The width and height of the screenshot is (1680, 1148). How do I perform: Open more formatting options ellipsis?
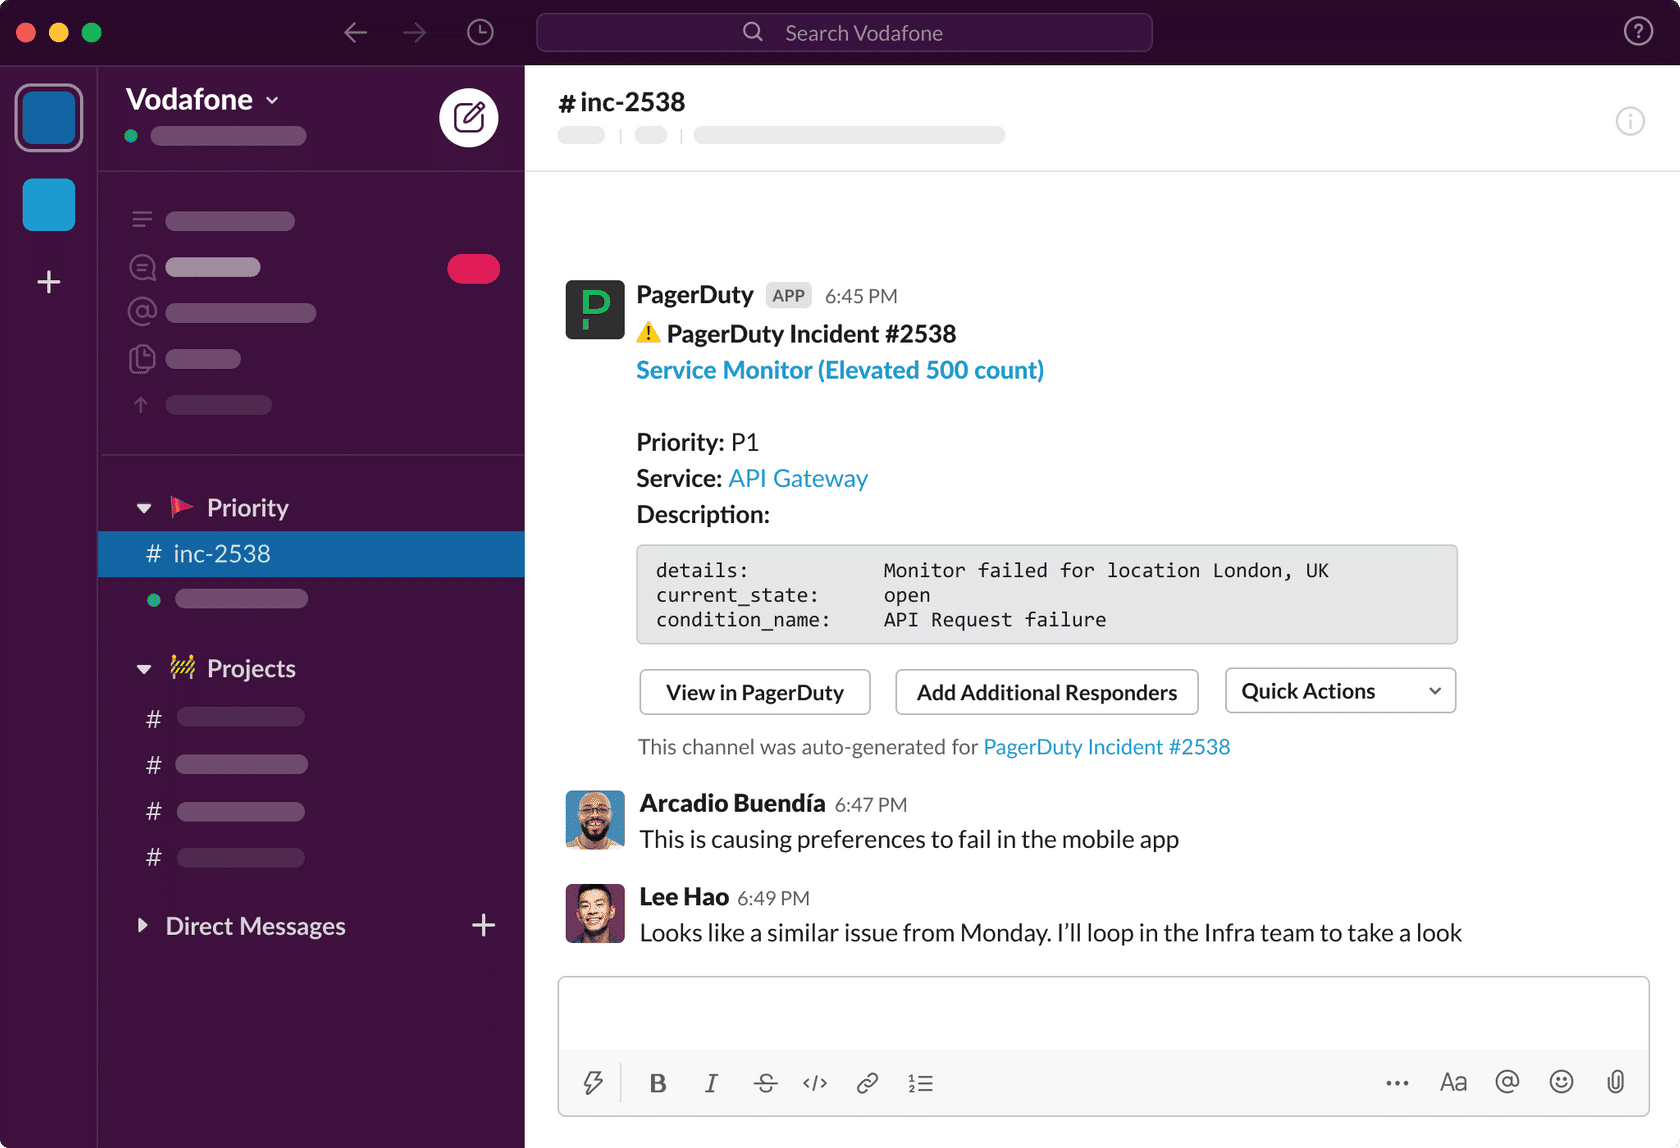[x=1397, y=1083]
